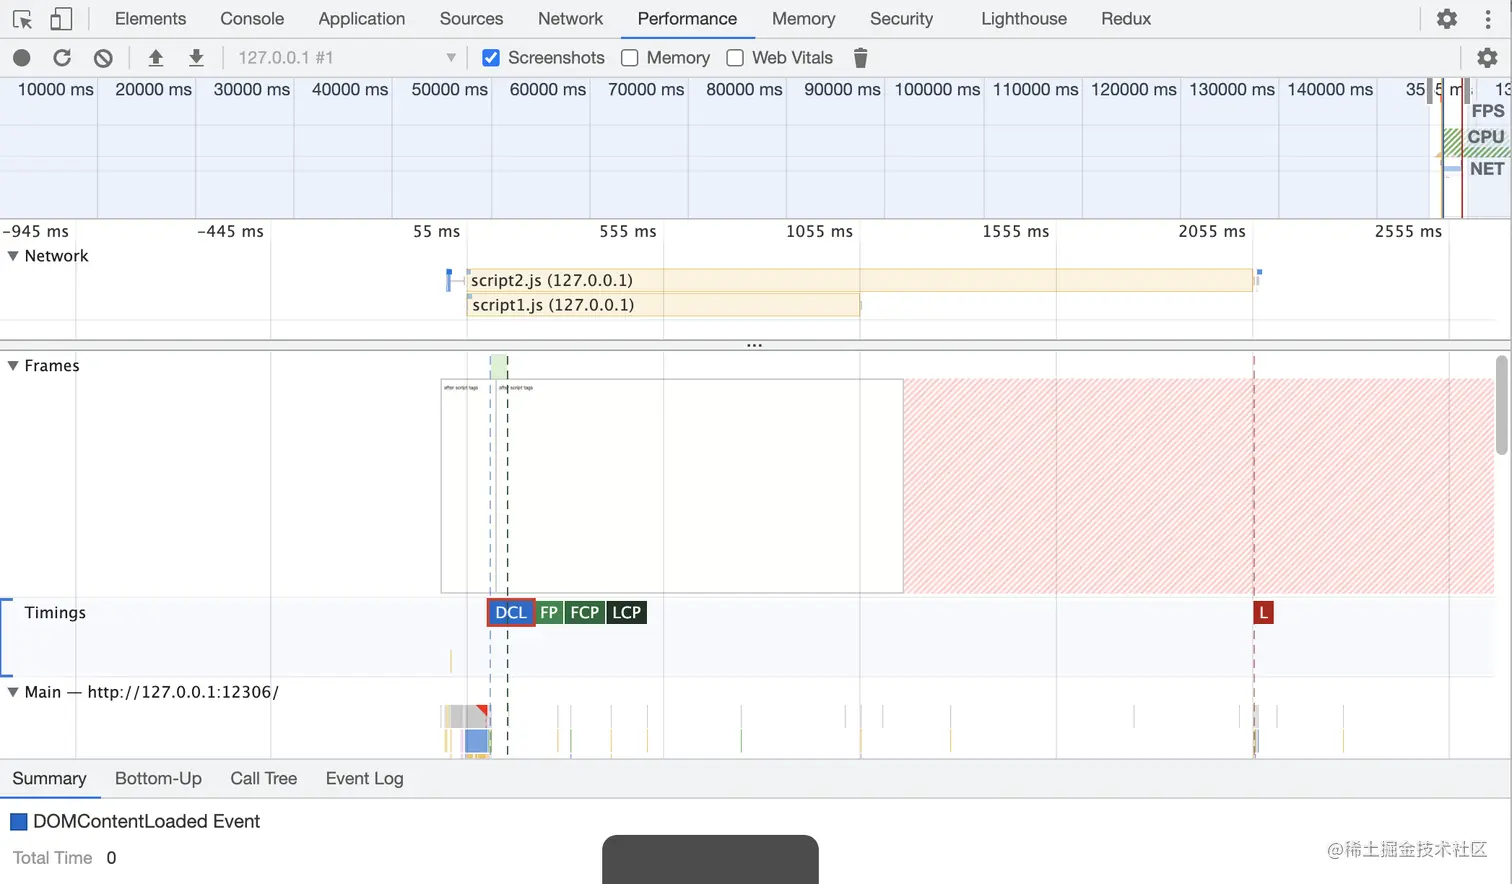Screen dimensions: 1512x884
Task: Click the Timings track label
Action: [55, 613]
